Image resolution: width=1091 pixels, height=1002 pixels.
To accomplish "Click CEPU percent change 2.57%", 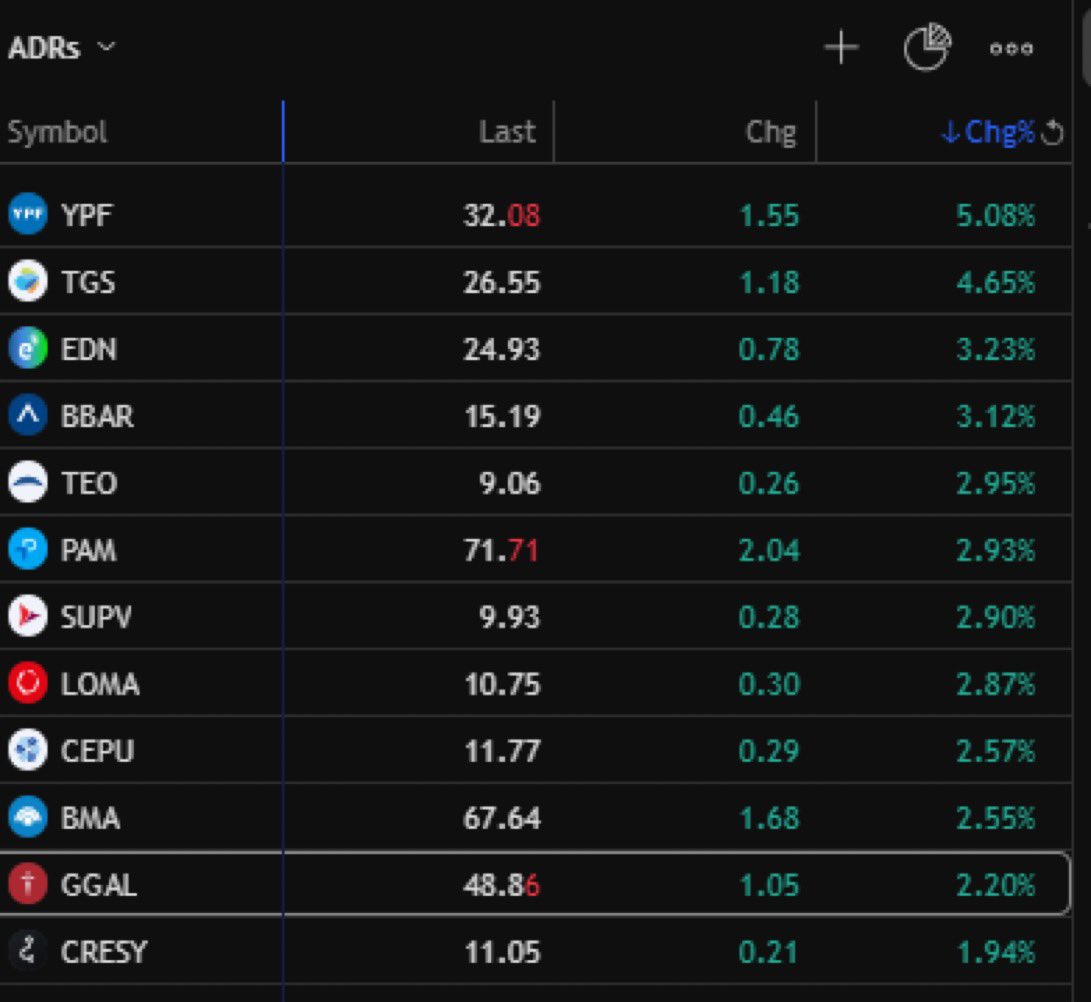I will tap(996, 751).
